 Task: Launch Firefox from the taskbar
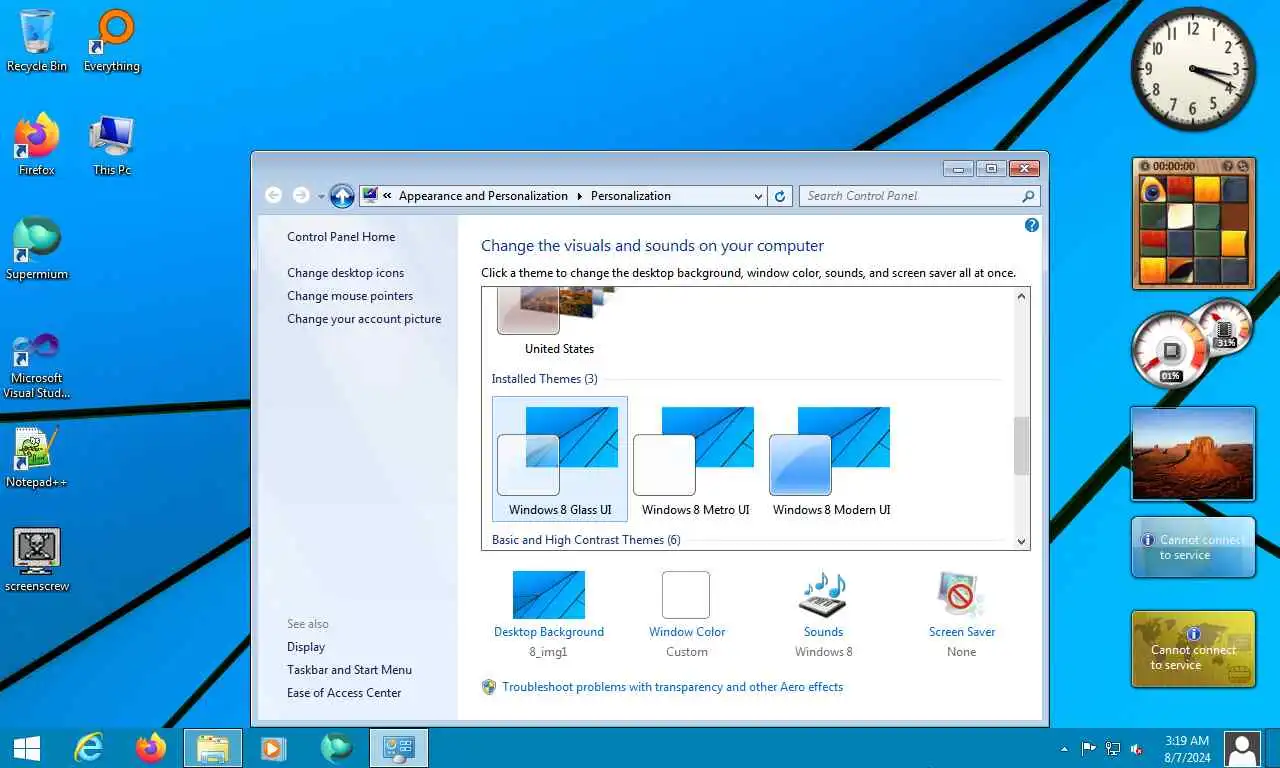point(151,748)
